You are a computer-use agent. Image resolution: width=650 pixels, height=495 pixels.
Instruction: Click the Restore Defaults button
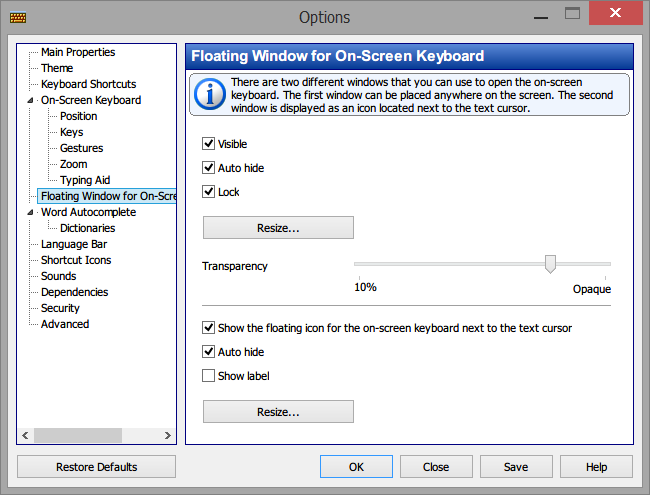point(97,467)
